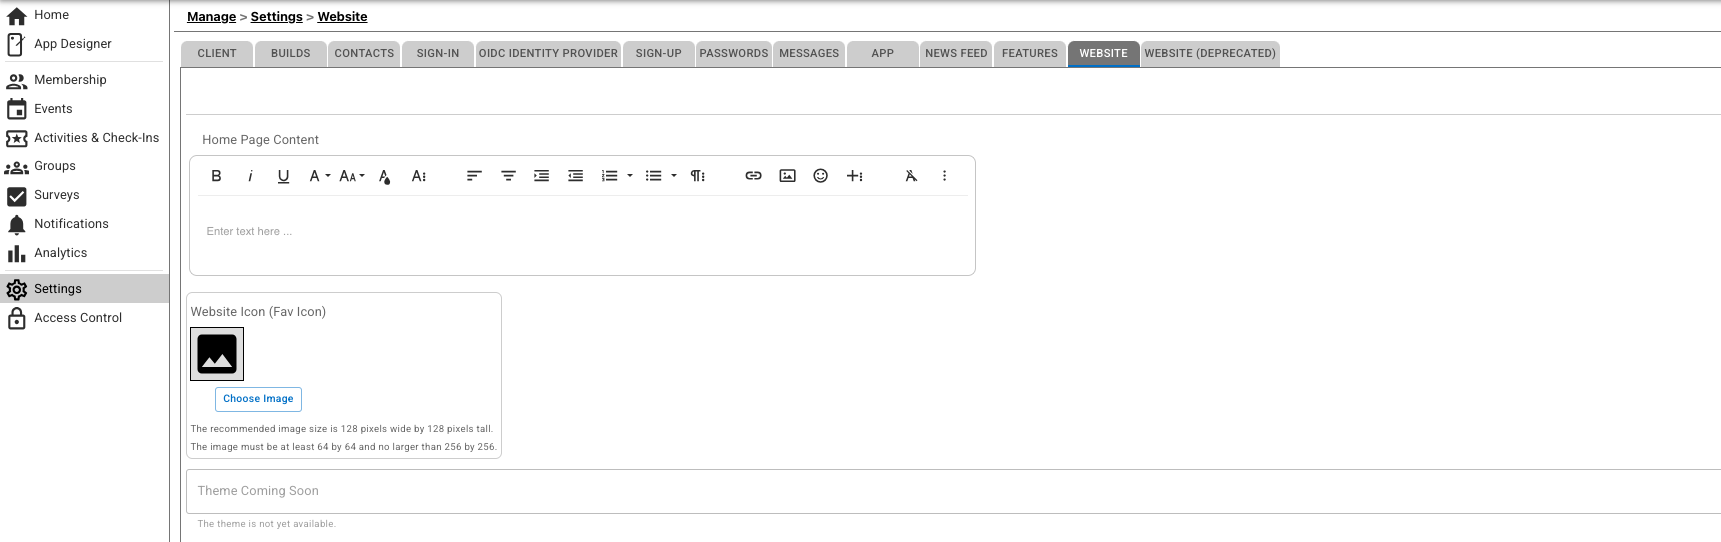Image resolution: width=1721 pixels, height=542 pixels.
Task: Toggle italic formatting in editor
Action: click(x=250, y=176)
